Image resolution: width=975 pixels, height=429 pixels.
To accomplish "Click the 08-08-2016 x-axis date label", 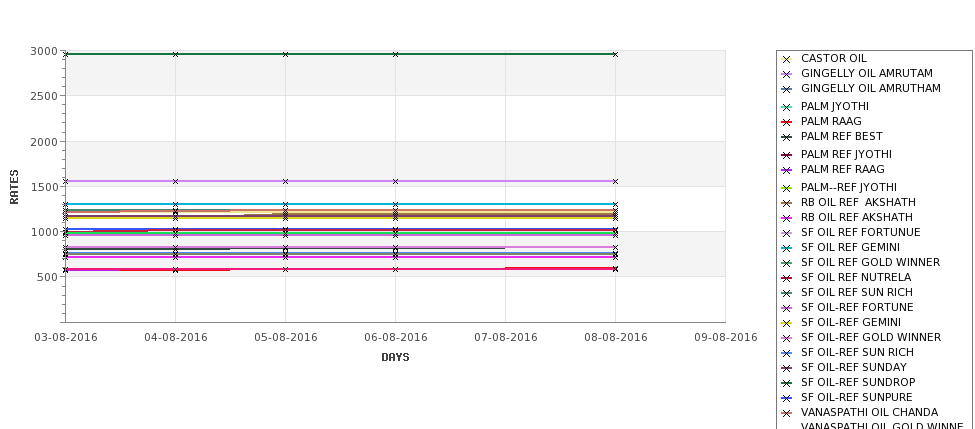I will coord(616,338).
